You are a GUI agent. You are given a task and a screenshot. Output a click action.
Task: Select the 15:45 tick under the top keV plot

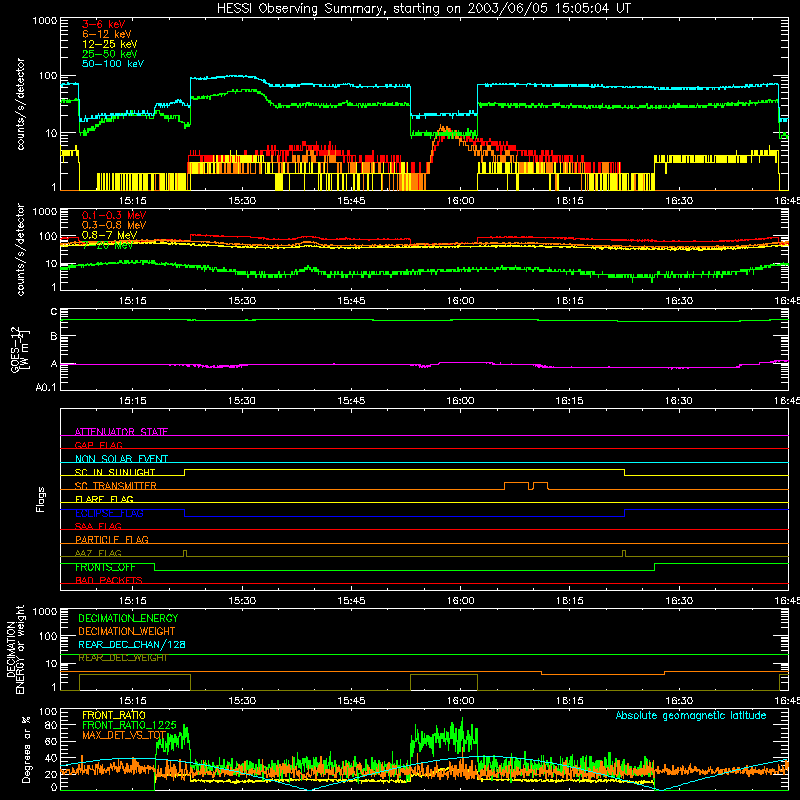pos(351,201)
